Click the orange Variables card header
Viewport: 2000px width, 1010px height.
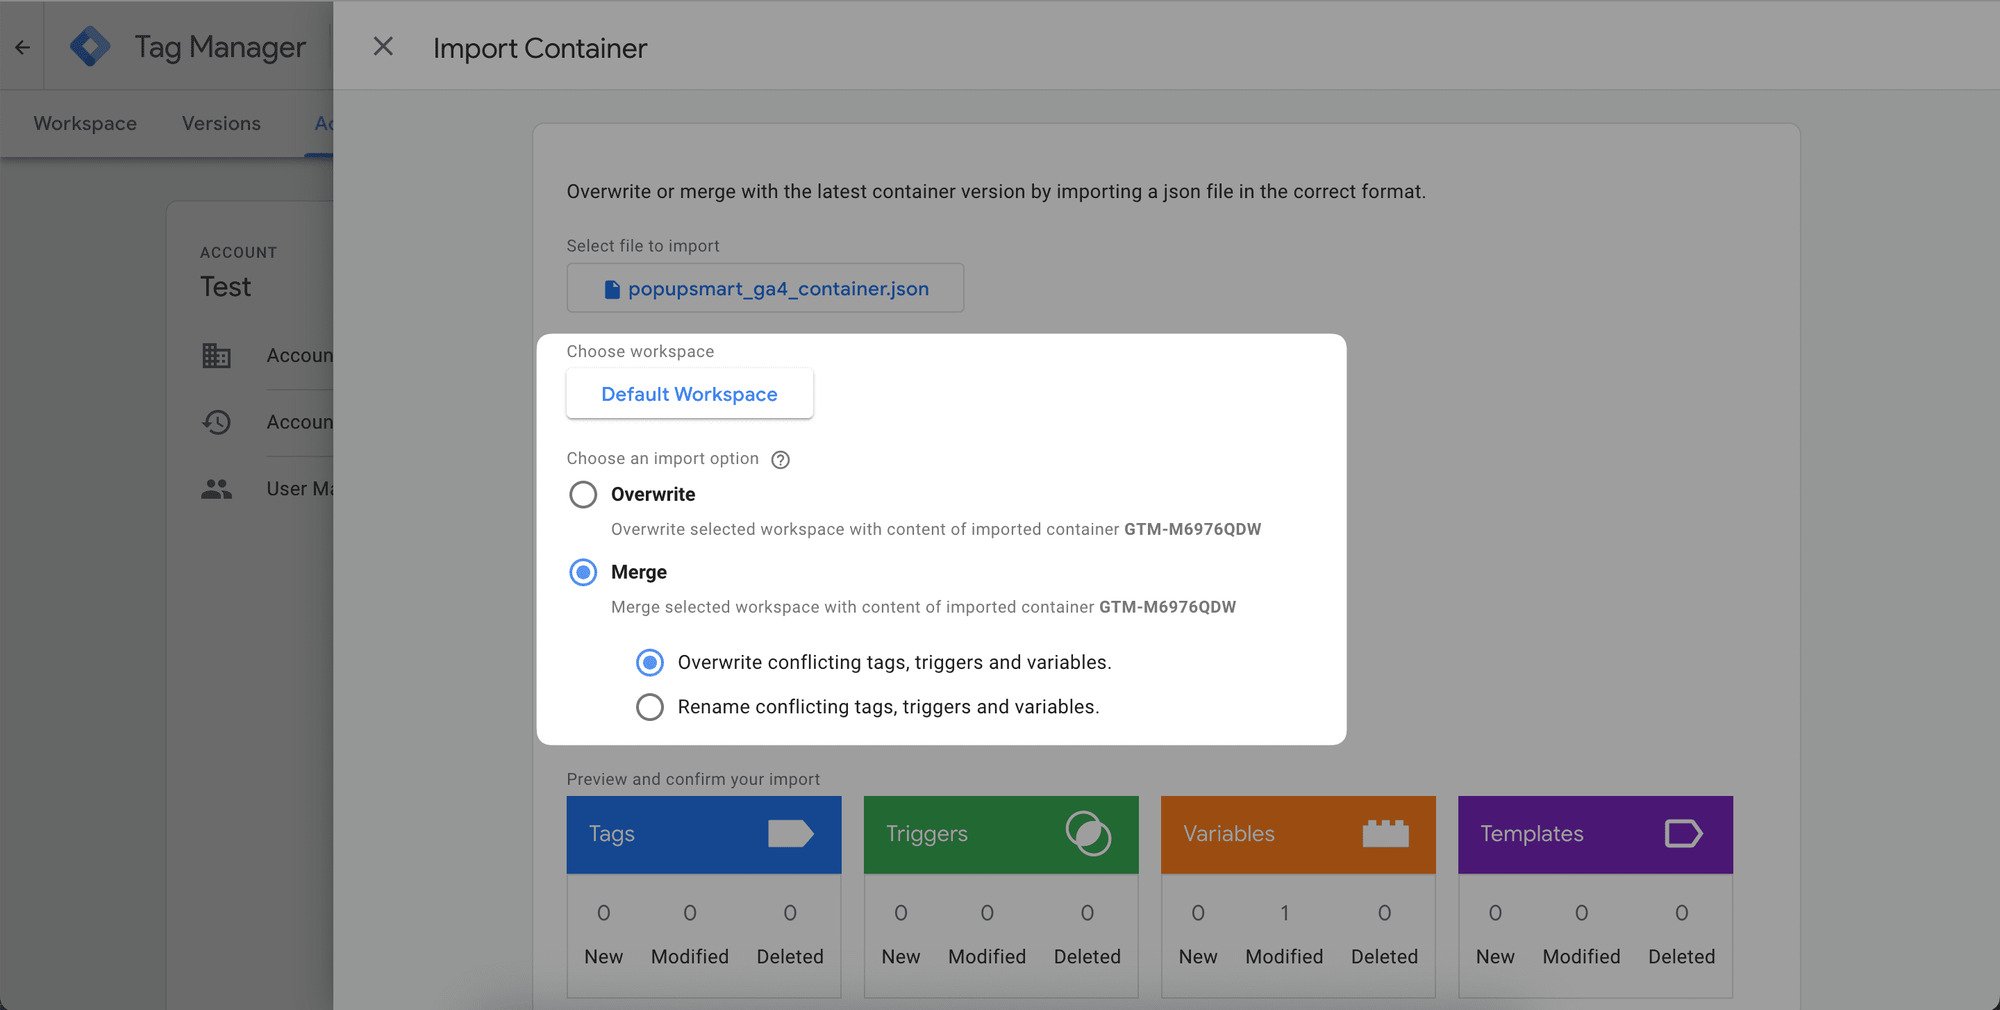(x=1298, y=834)
